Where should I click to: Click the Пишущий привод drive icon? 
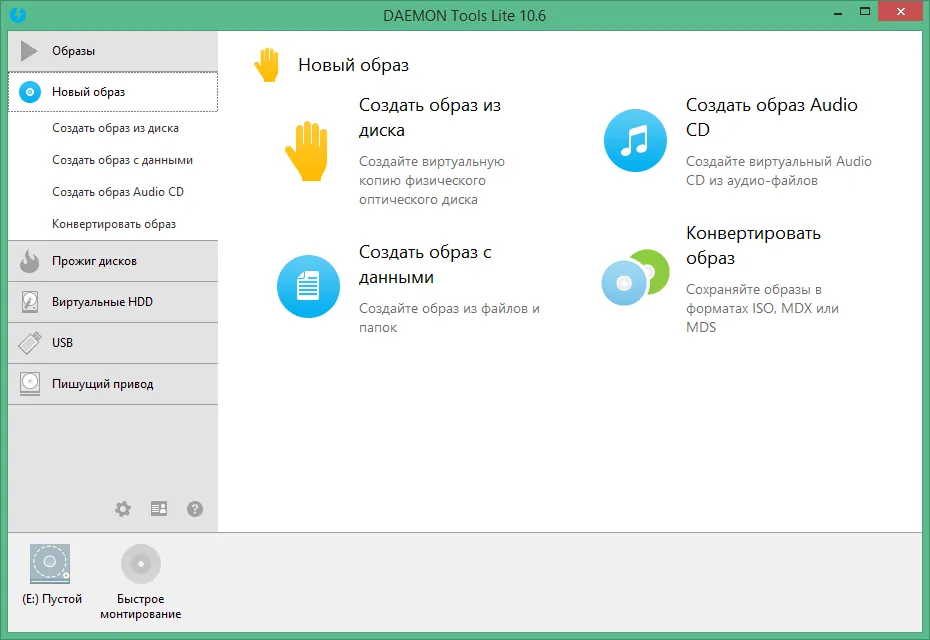[x=30, y=384]
